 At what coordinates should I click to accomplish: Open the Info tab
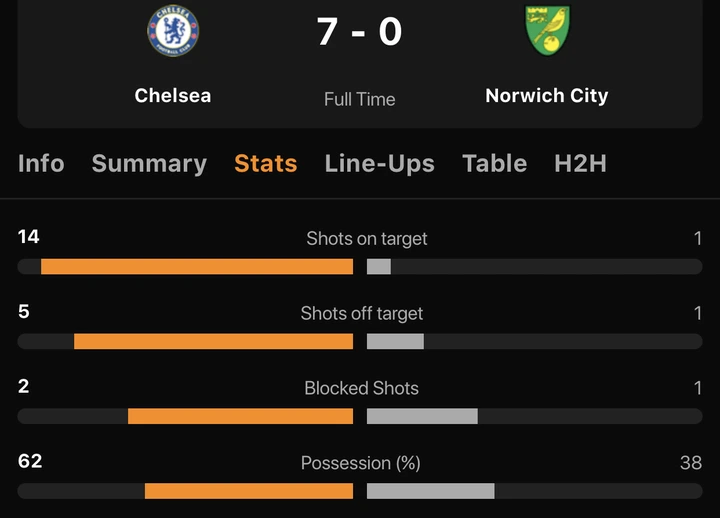(x=41, y=163)
